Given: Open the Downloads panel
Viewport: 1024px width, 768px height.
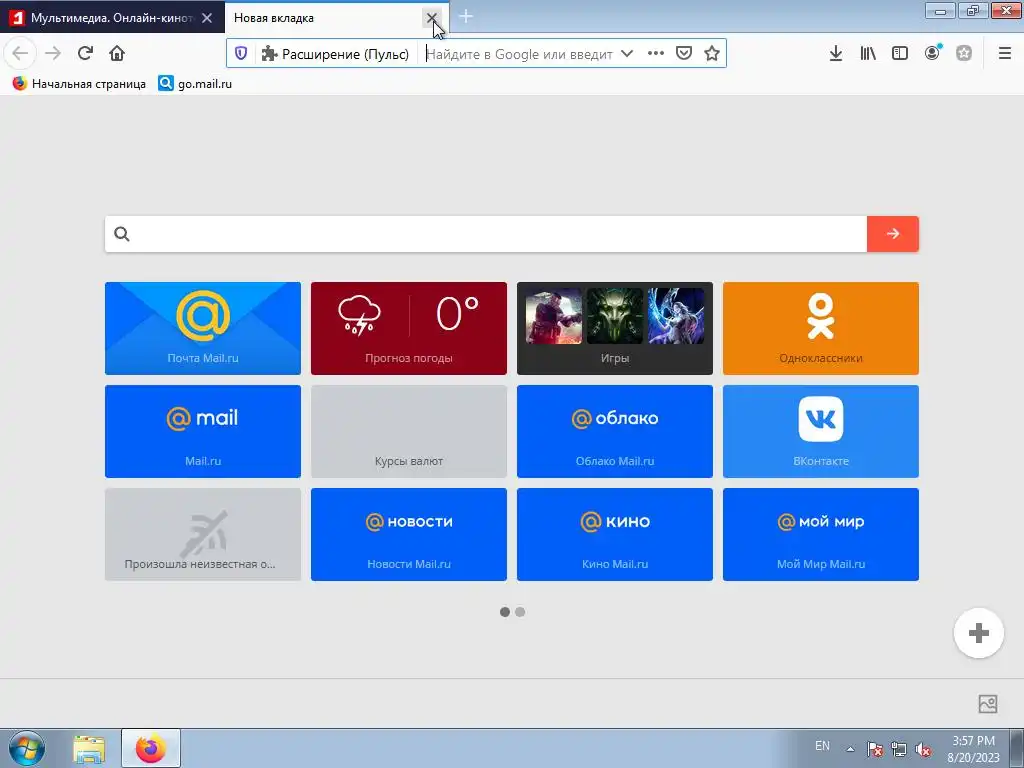Looking at the screenshot, I should [835, 54].
